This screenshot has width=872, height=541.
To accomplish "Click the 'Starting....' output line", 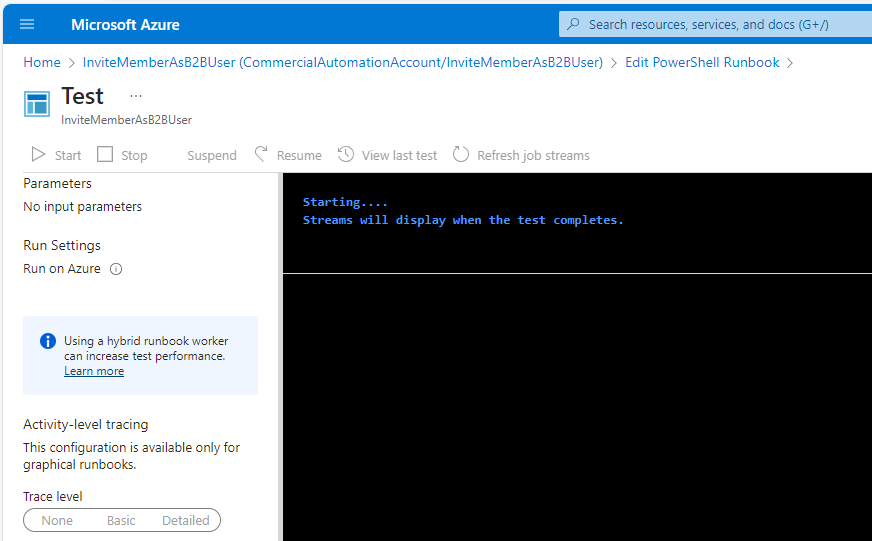I will 345,202.
